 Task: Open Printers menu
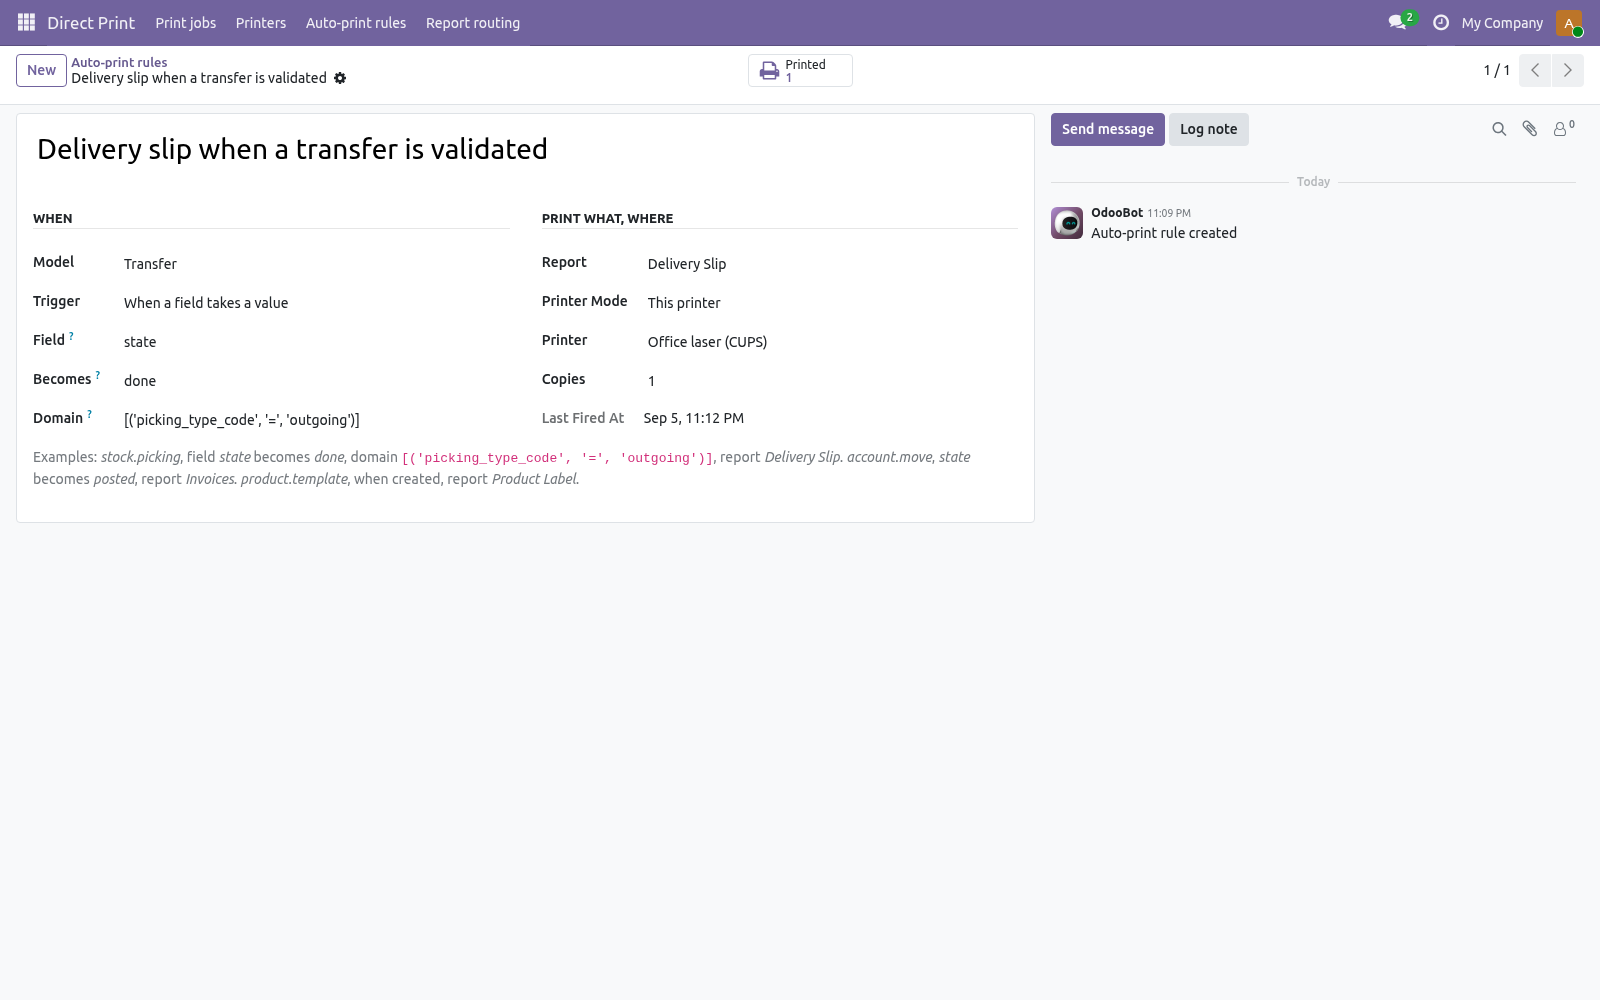click(x=261, y=22)
